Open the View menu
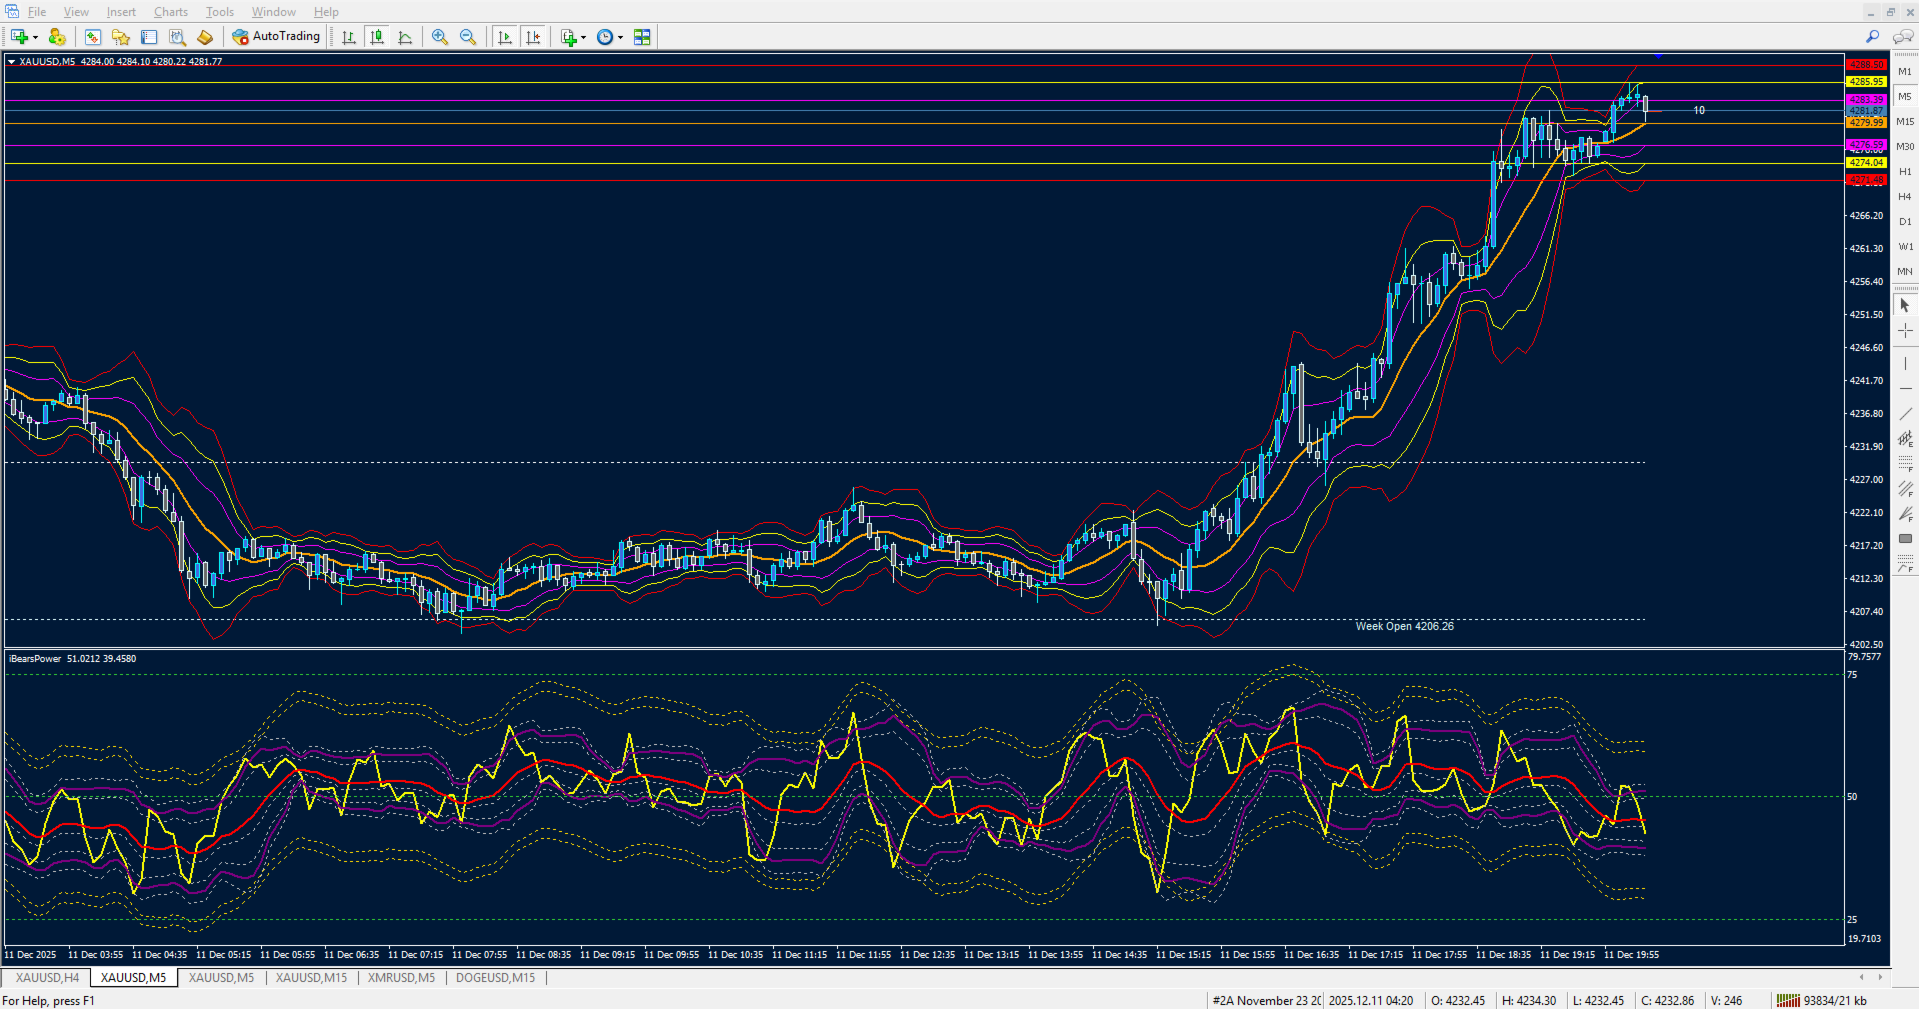Viewport: 1919px width, 1009px height. pos(76,12)
